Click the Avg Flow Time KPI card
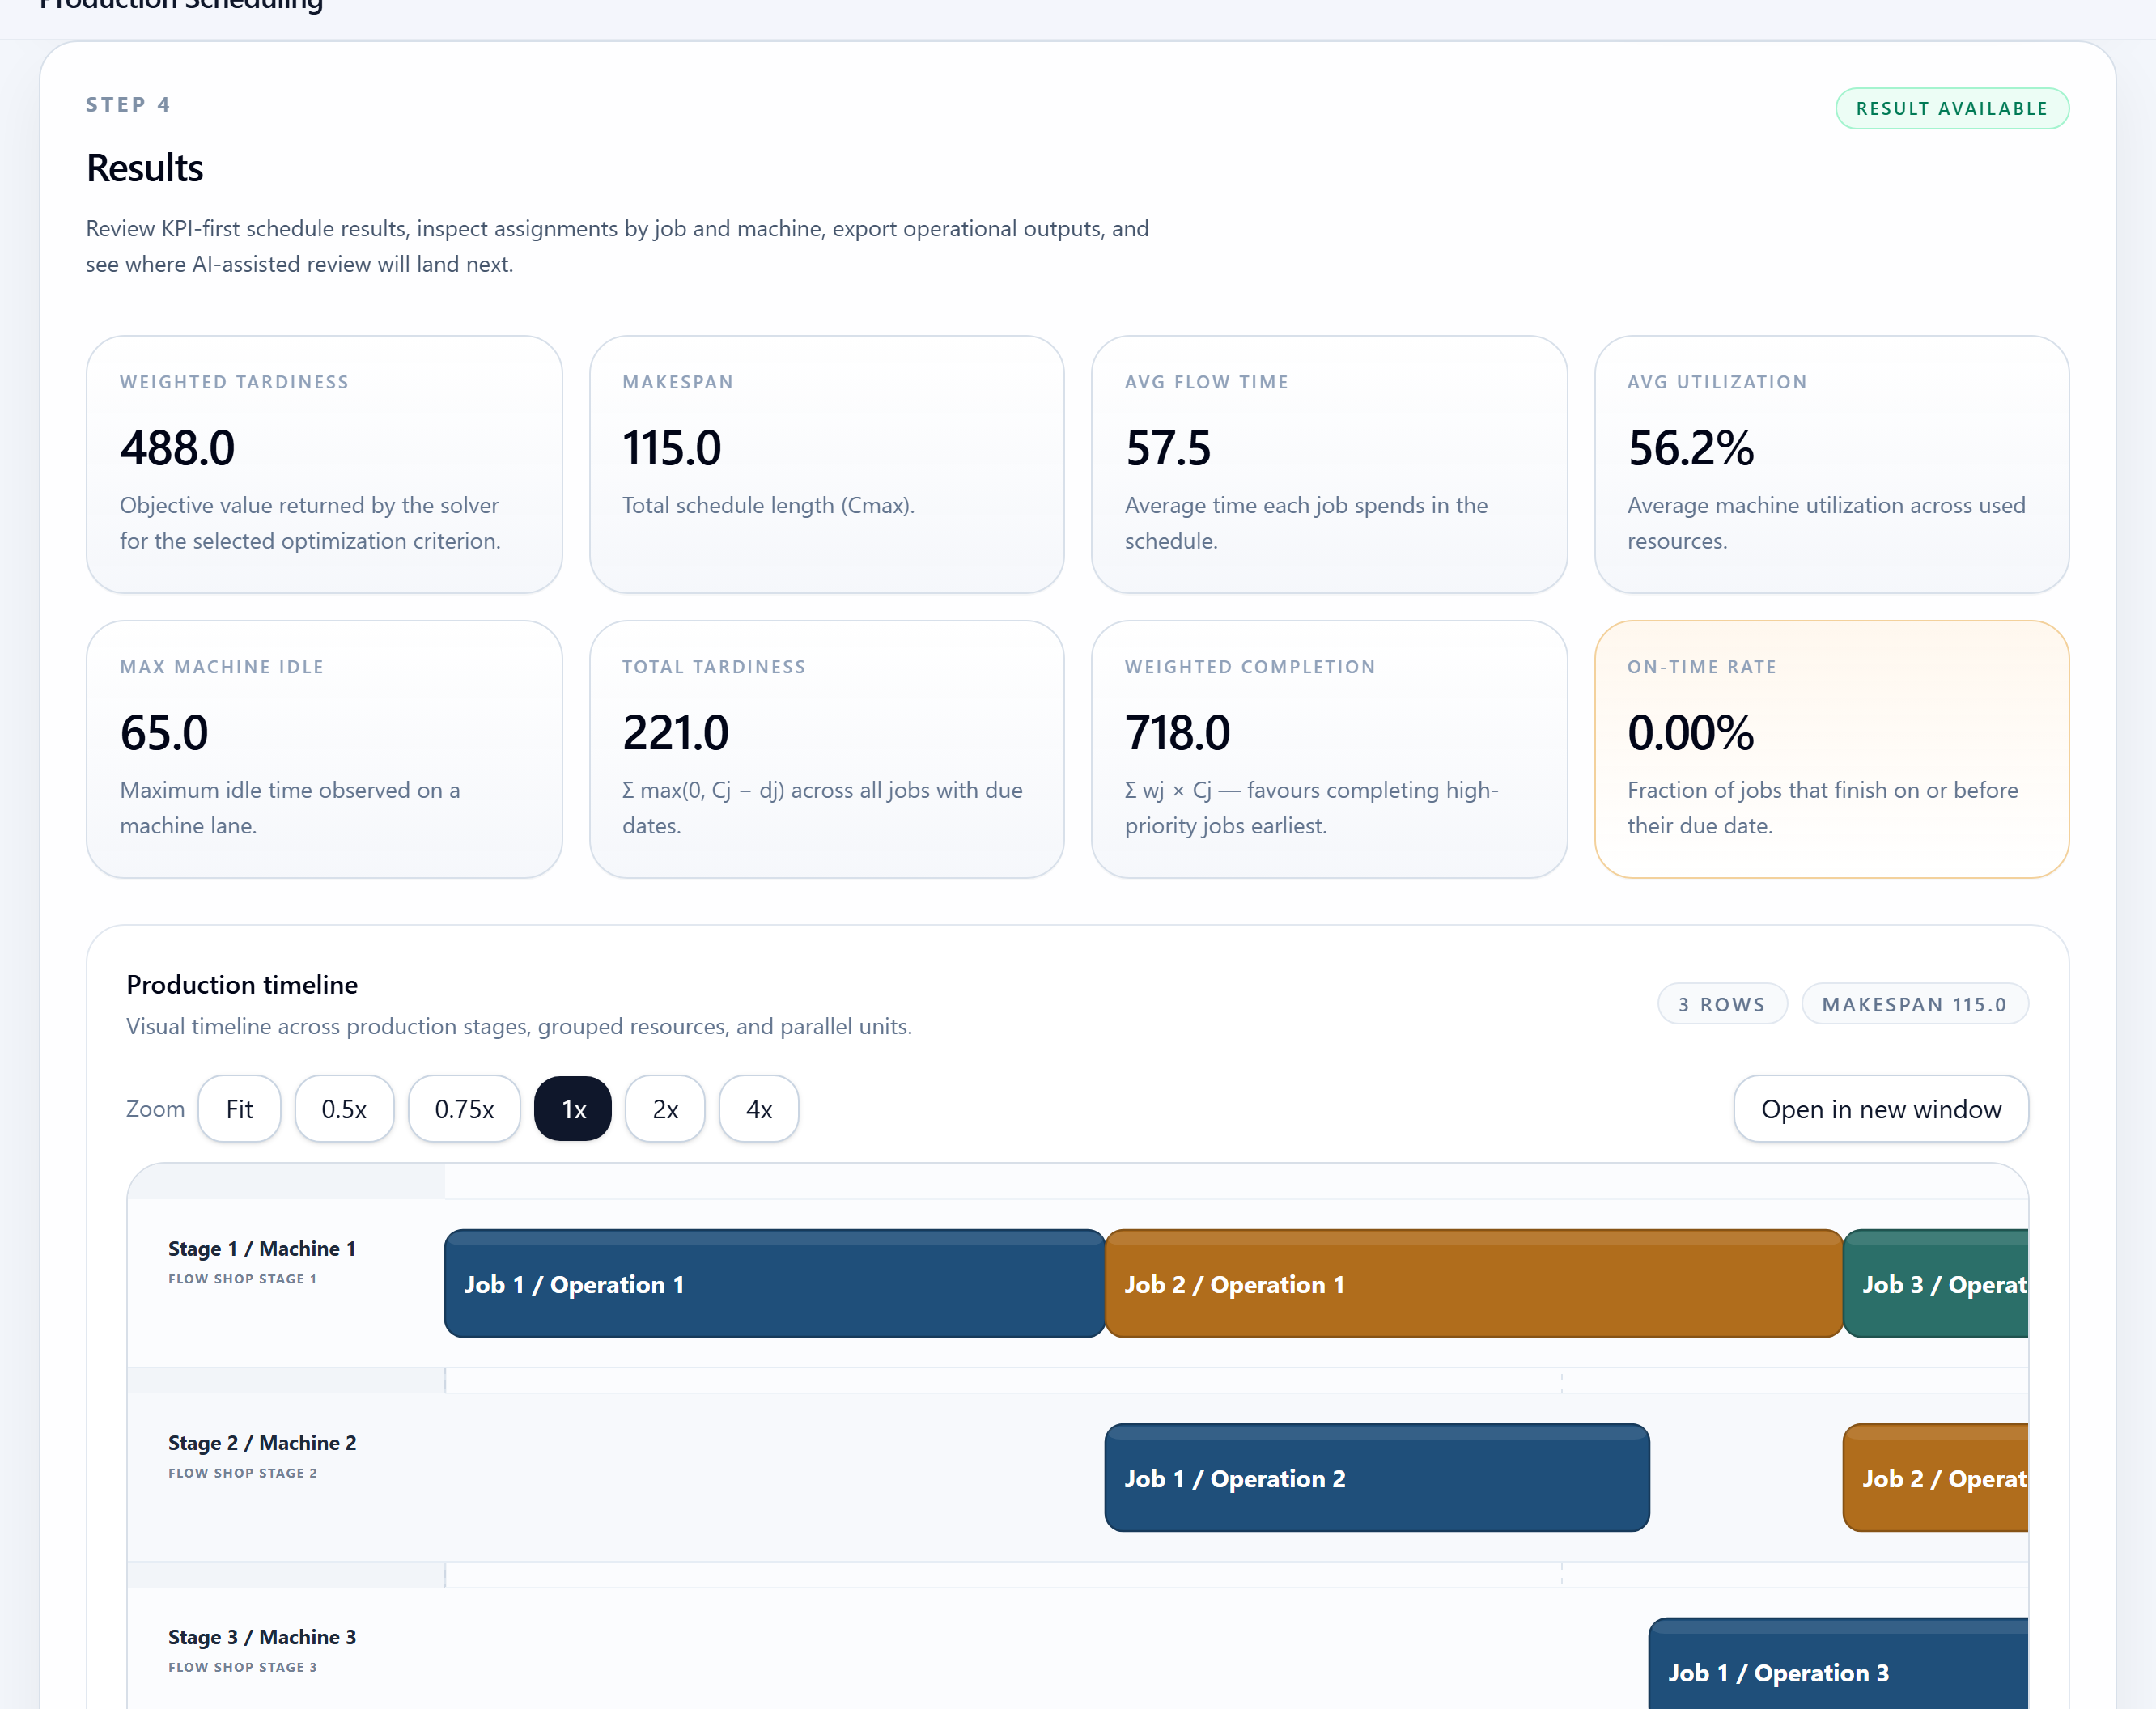The image size is (2156, 1709). click(x=1329, y=465)
